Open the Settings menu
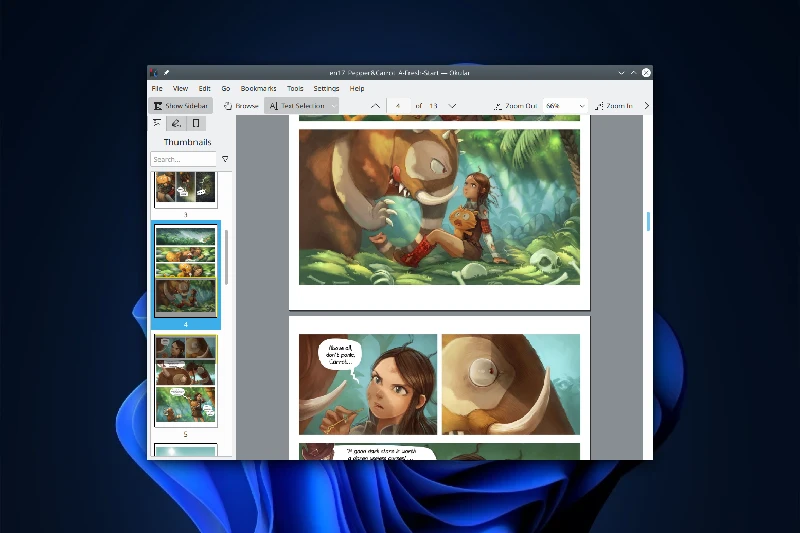 (326, 89)
